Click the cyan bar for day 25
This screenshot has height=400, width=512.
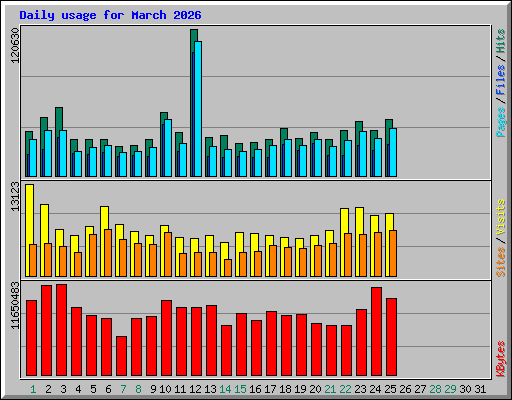(393, 153)
